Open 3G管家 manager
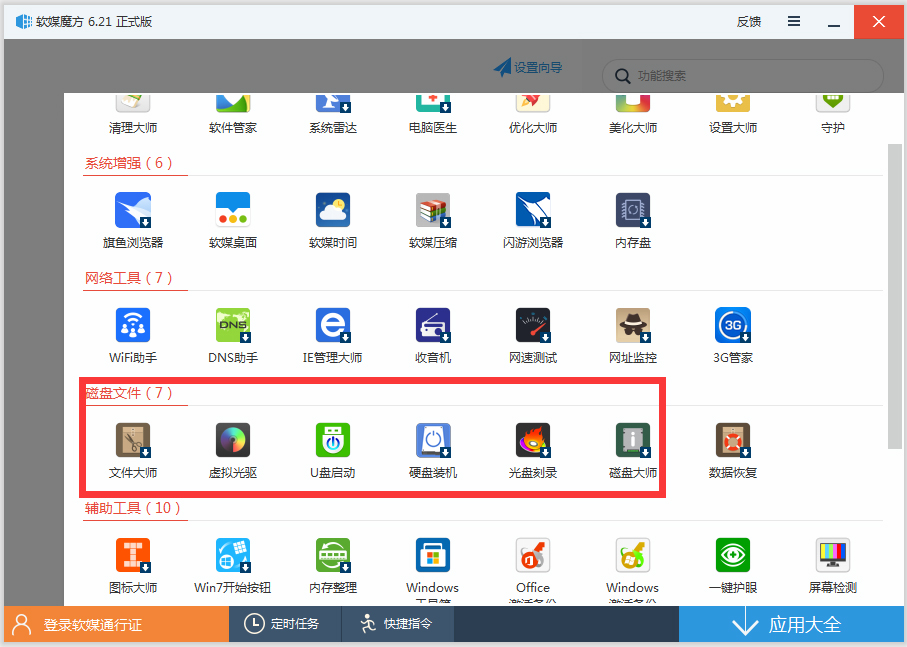 733,336
